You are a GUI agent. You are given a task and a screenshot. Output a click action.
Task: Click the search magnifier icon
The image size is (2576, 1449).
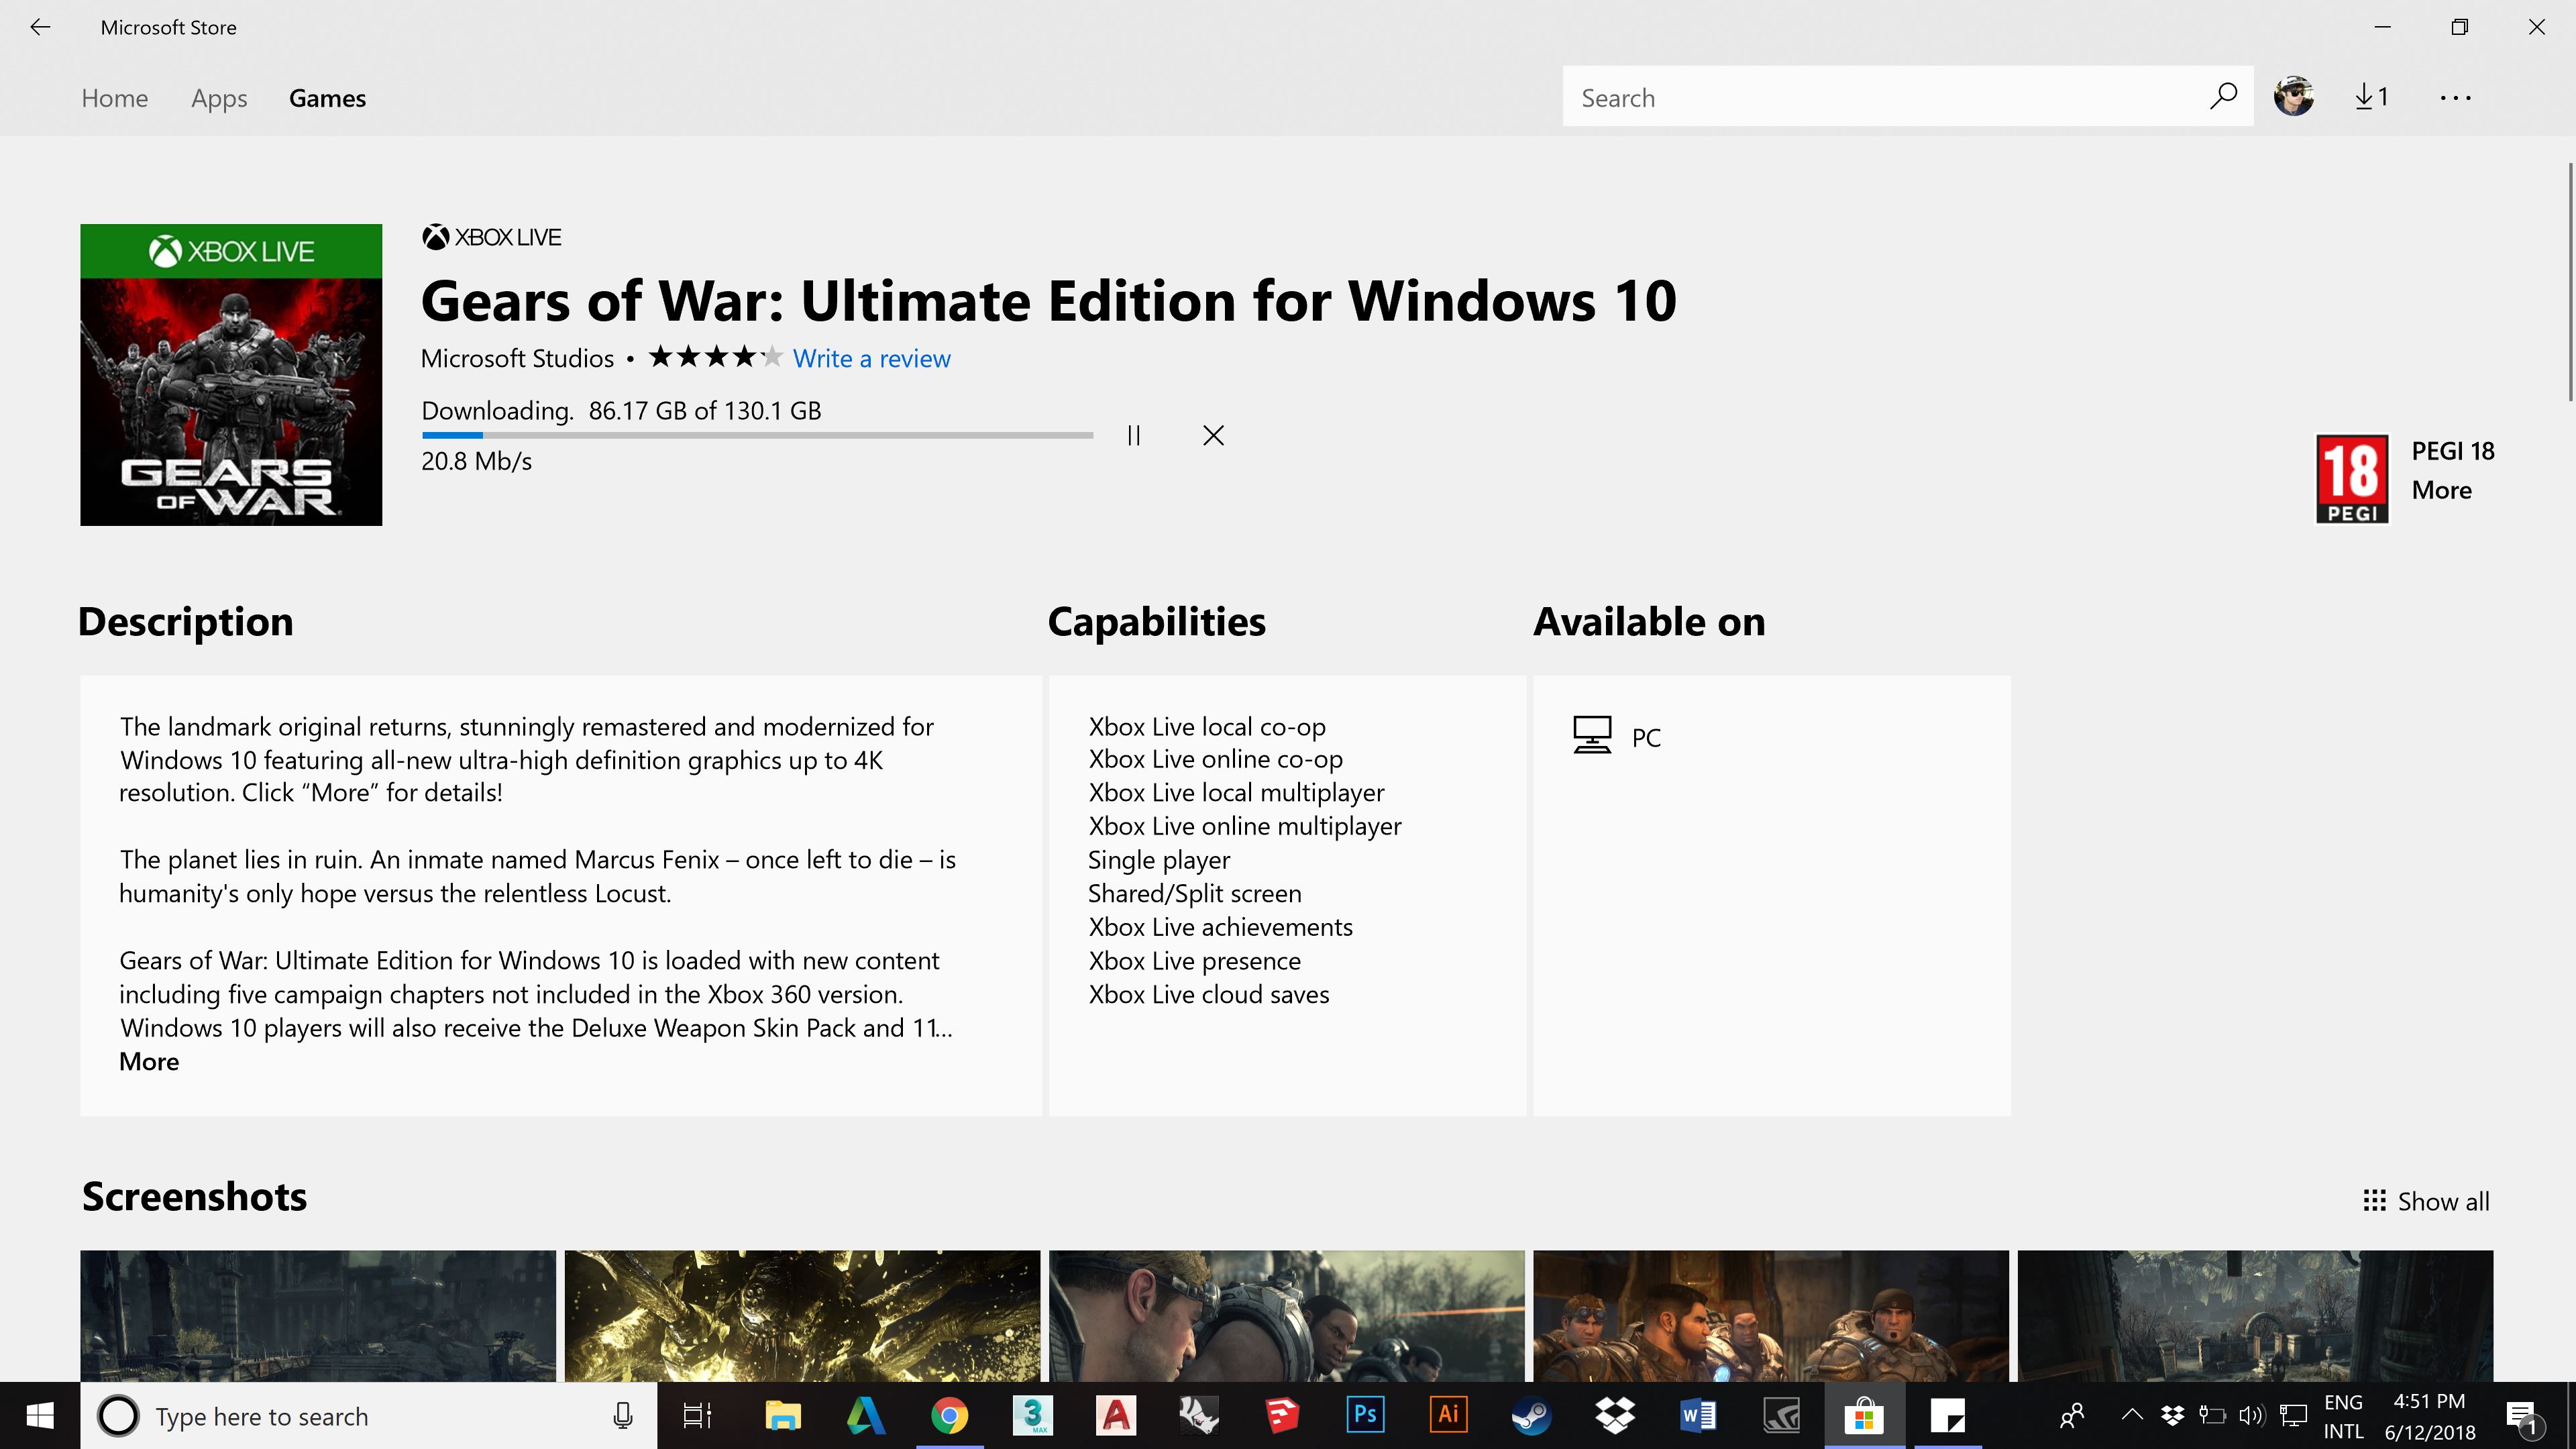[x=2223, y=96]
